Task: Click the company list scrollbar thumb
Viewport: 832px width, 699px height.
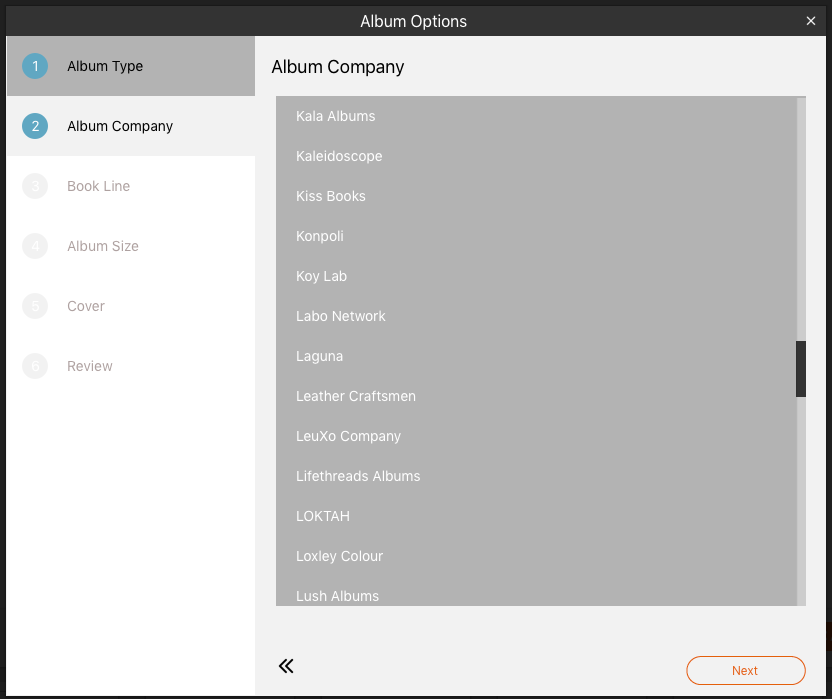Action: tap(801, 369)
